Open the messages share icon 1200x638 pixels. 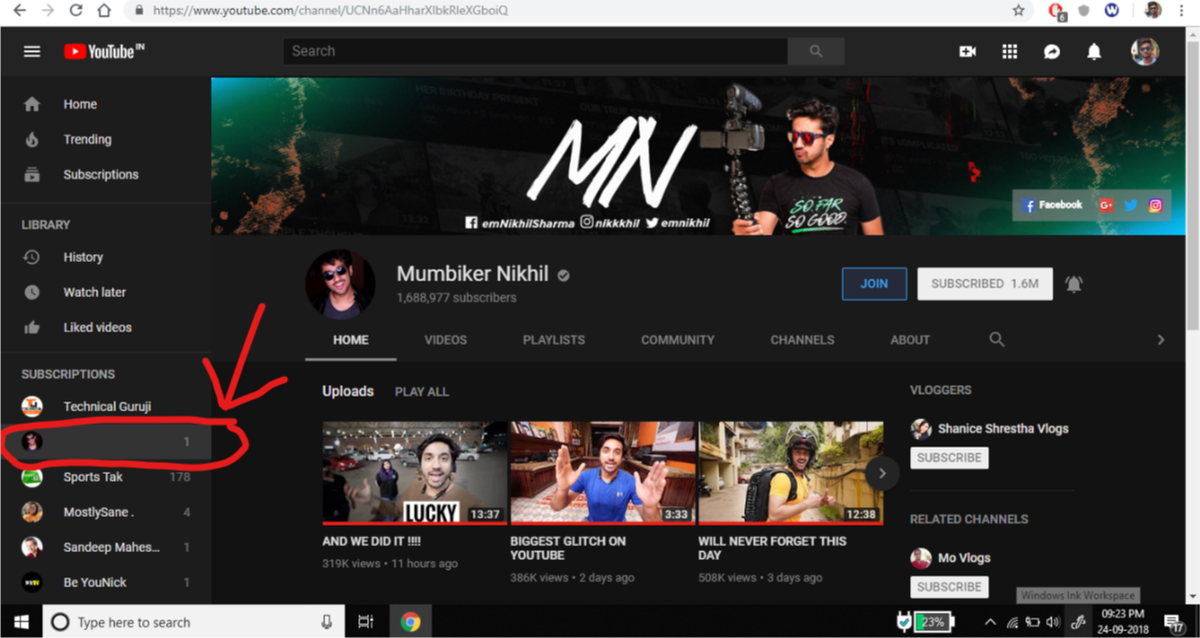pos(1051,51)
